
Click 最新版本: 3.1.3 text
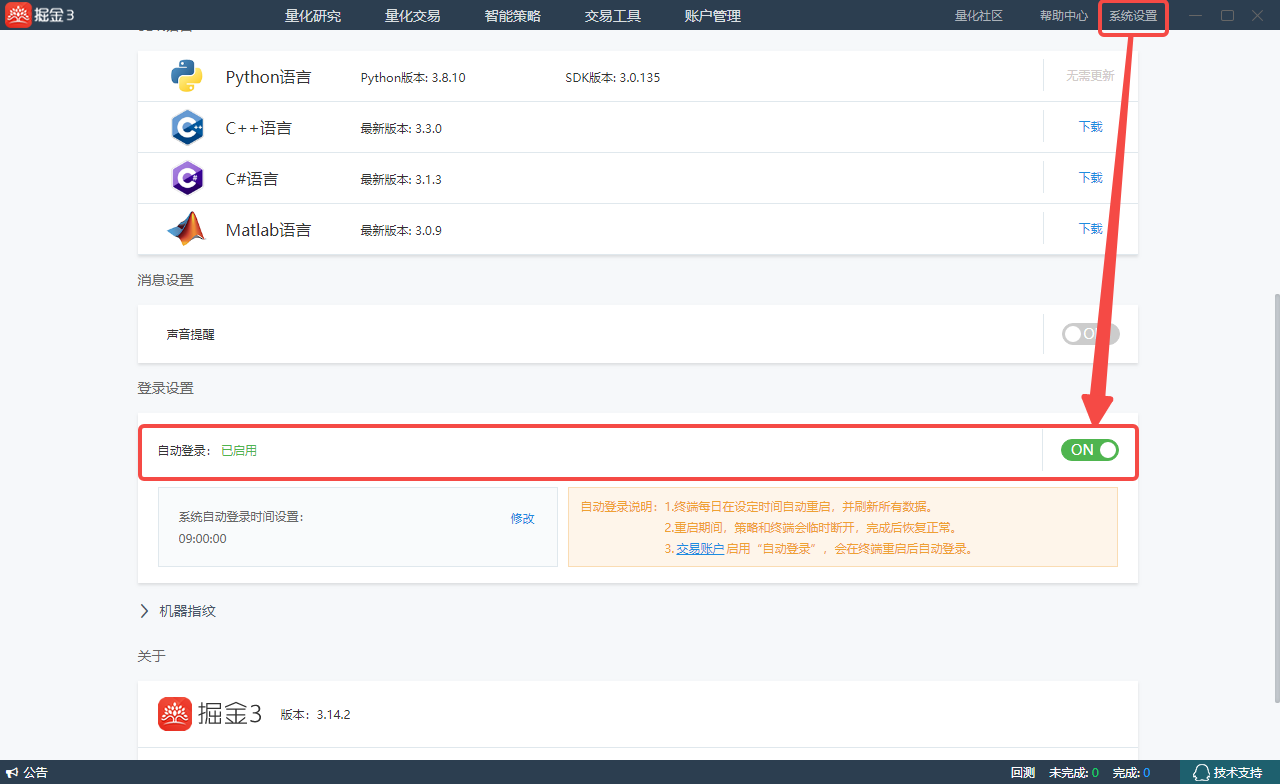[401, 179]
